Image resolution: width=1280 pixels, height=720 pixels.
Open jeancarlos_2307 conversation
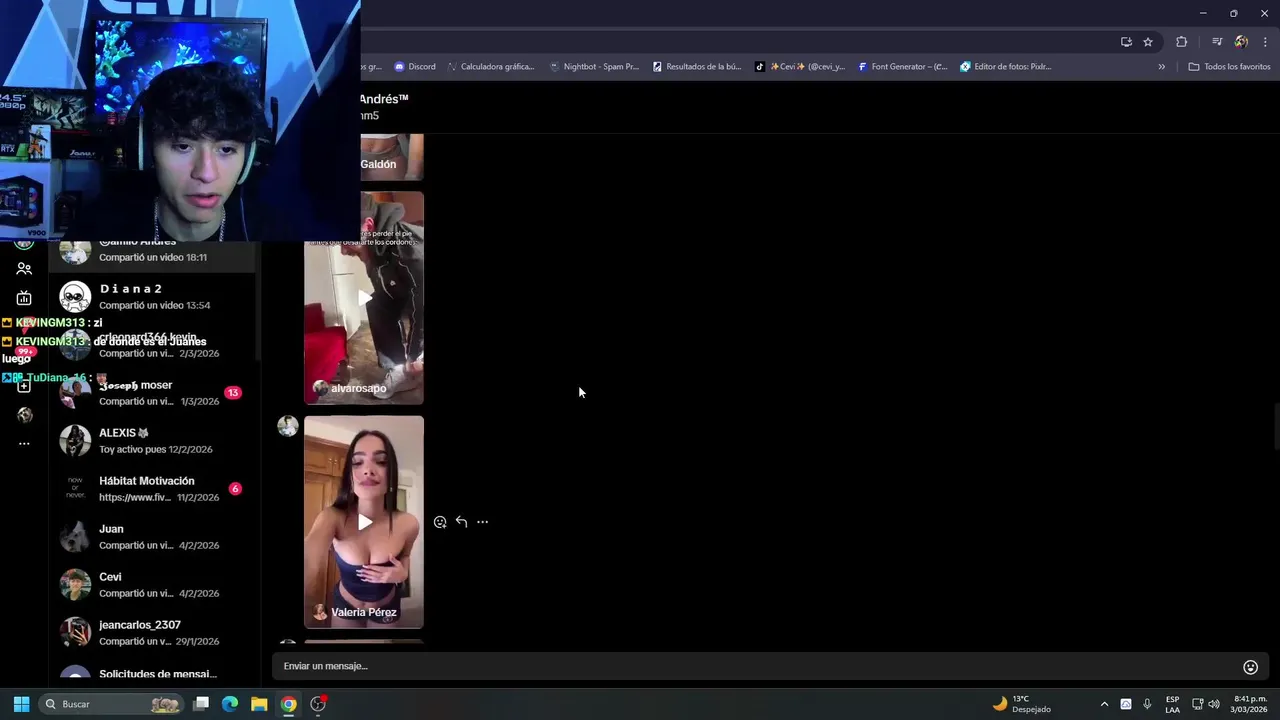pyautogui.click(x=152, y=633)
